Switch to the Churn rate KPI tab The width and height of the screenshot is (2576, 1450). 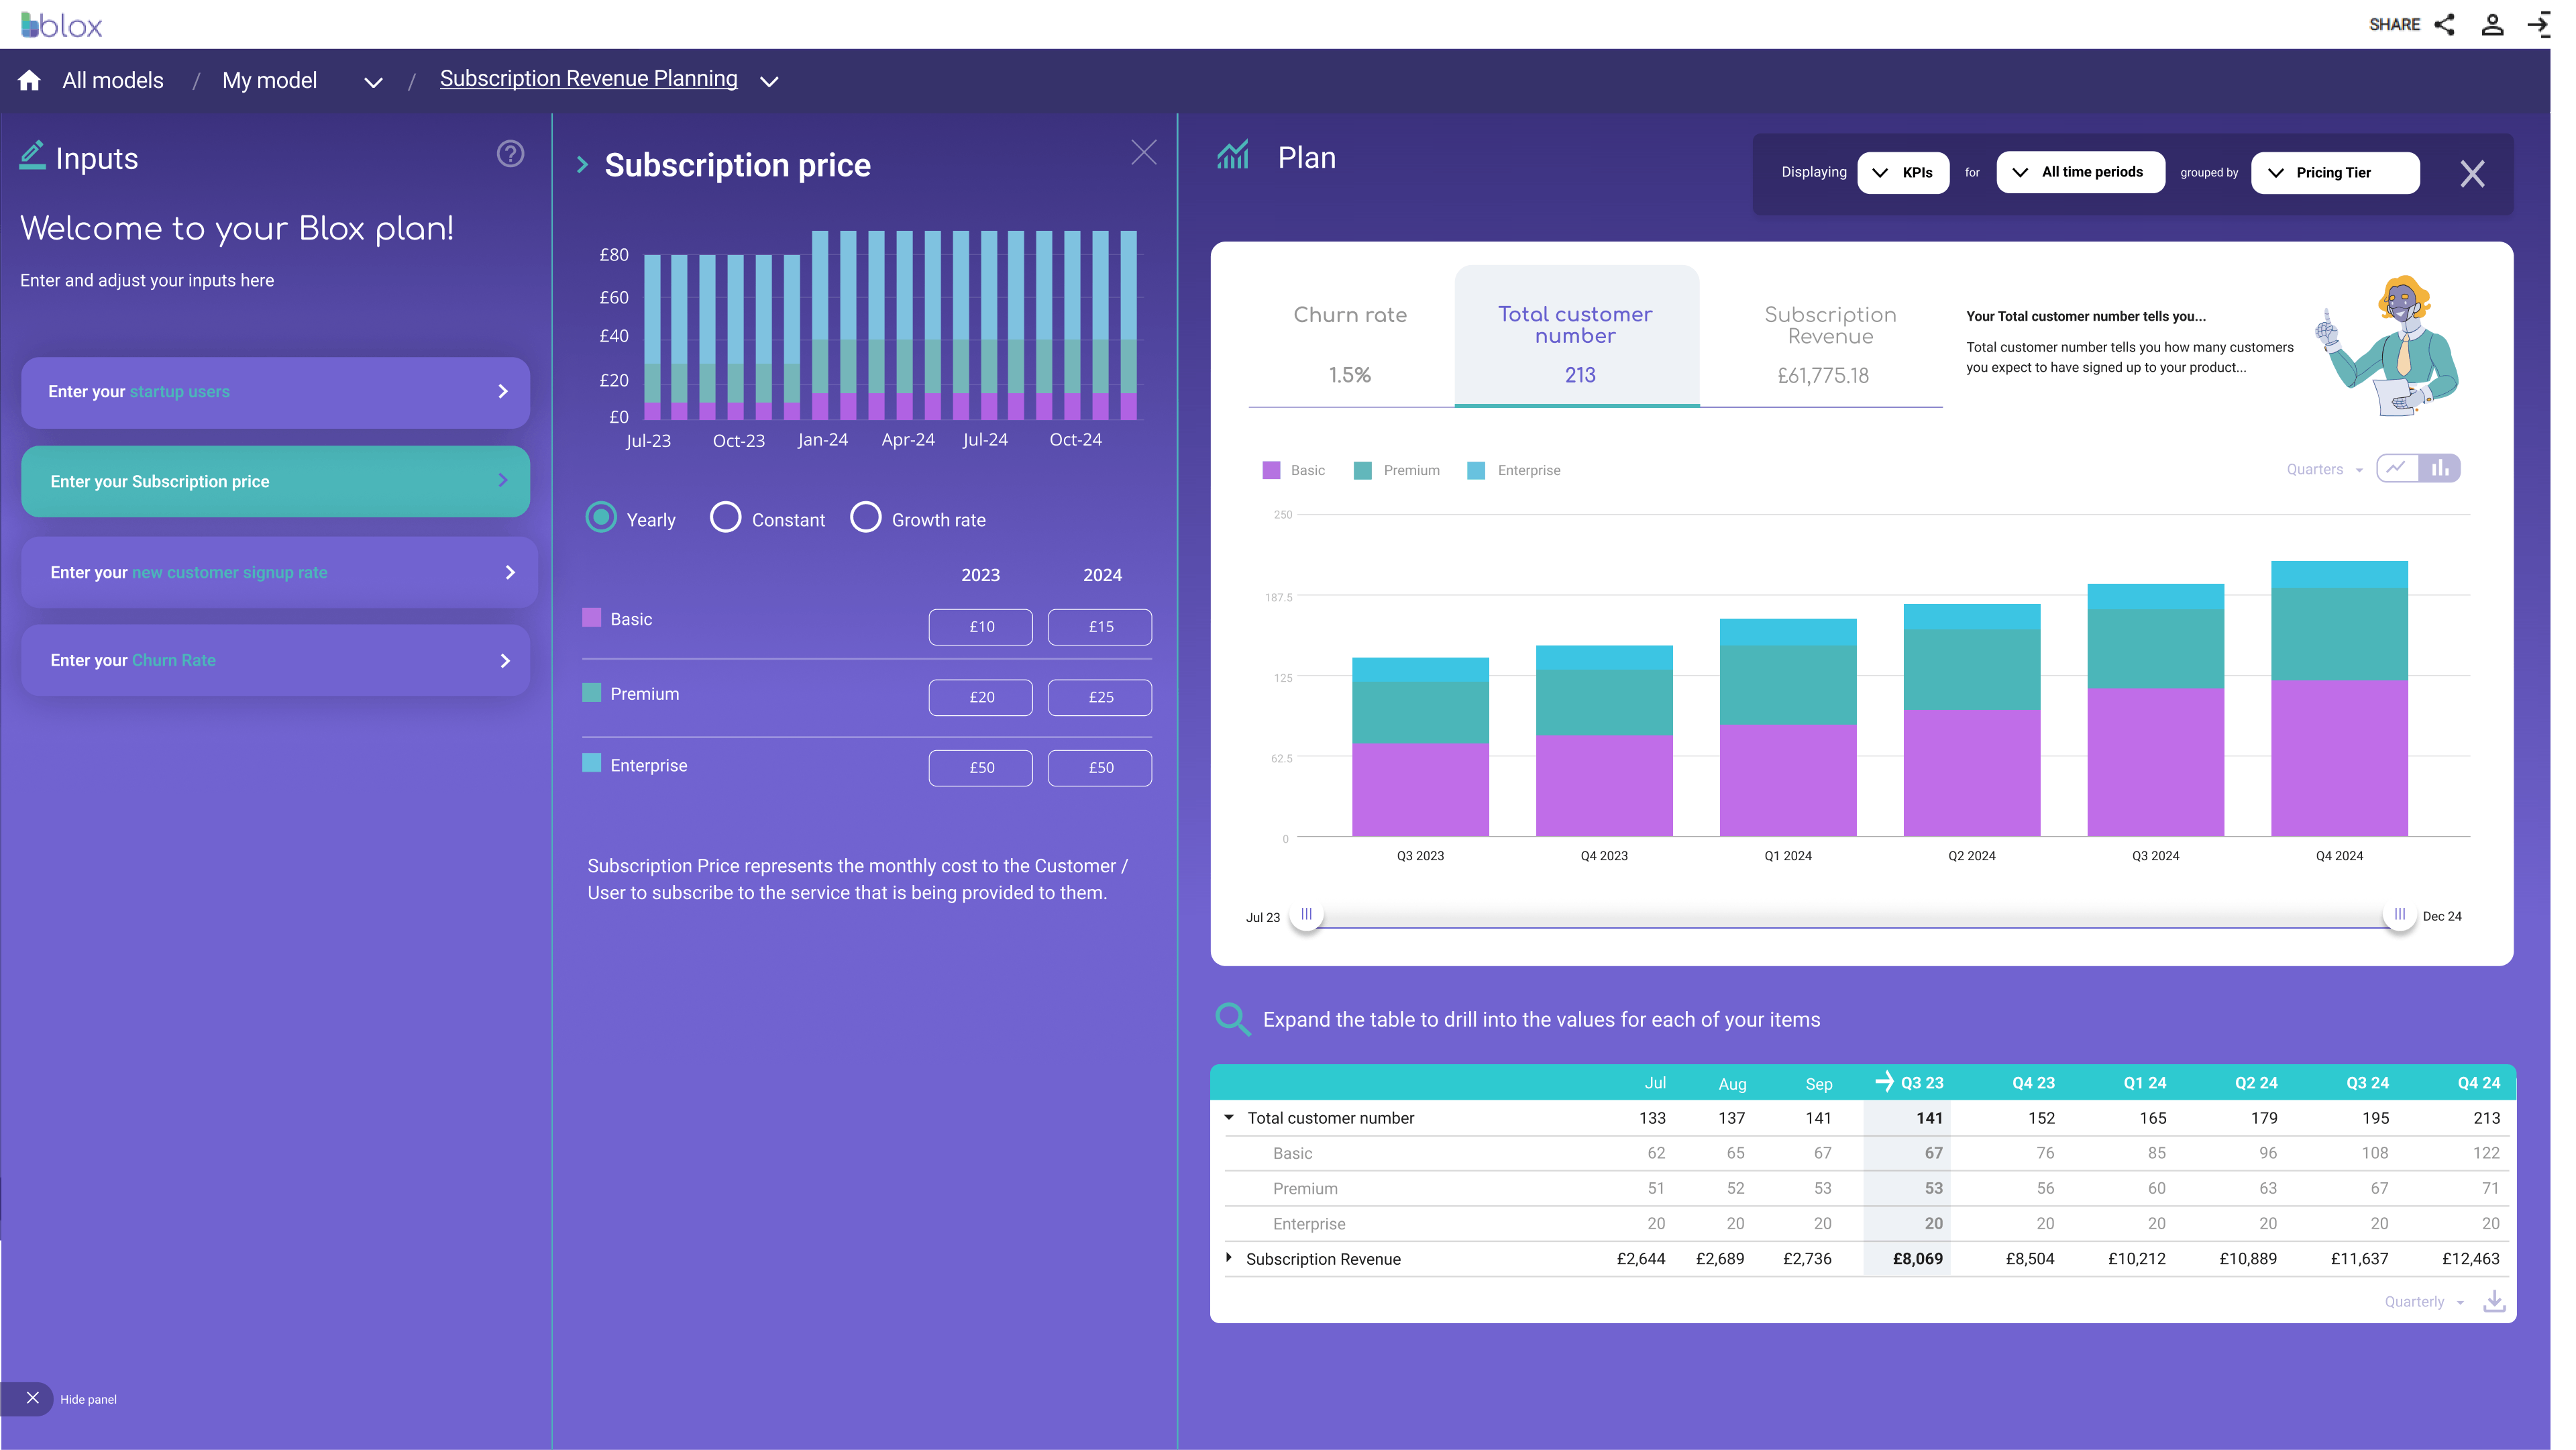click(x=1351, y=340)
